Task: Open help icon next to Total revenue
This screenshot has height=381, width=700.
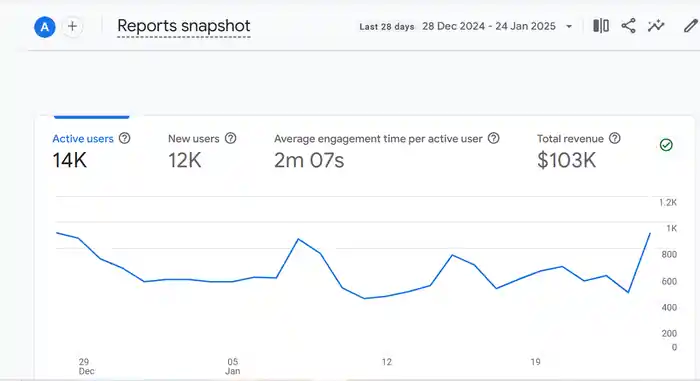Action: (615, 138)
